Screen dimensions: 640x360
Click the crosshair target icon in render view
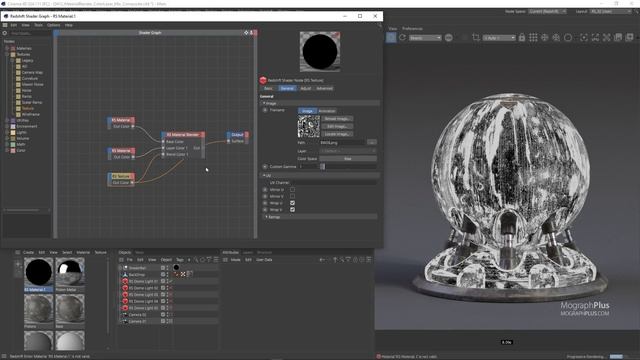tap(544, 38)
